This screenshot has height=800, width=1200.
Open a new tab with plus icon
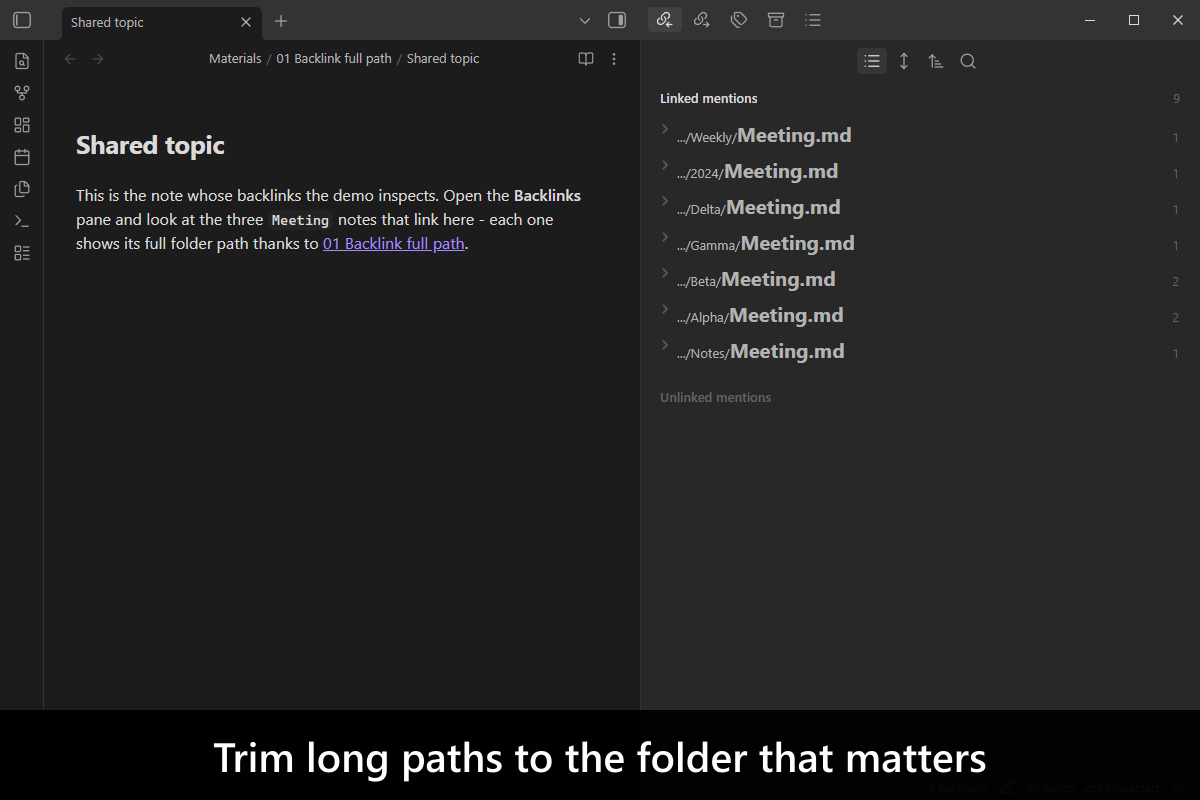click(281, 21)
